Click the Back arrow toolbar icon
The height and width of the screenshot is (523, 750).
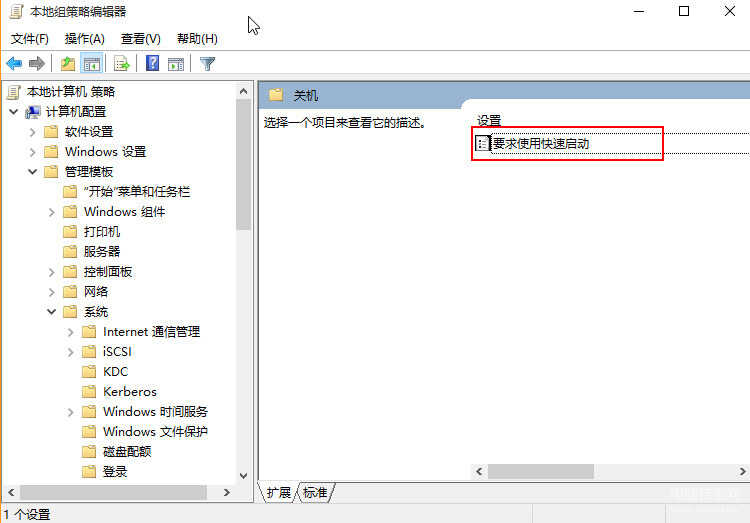(x=14, y=63)
